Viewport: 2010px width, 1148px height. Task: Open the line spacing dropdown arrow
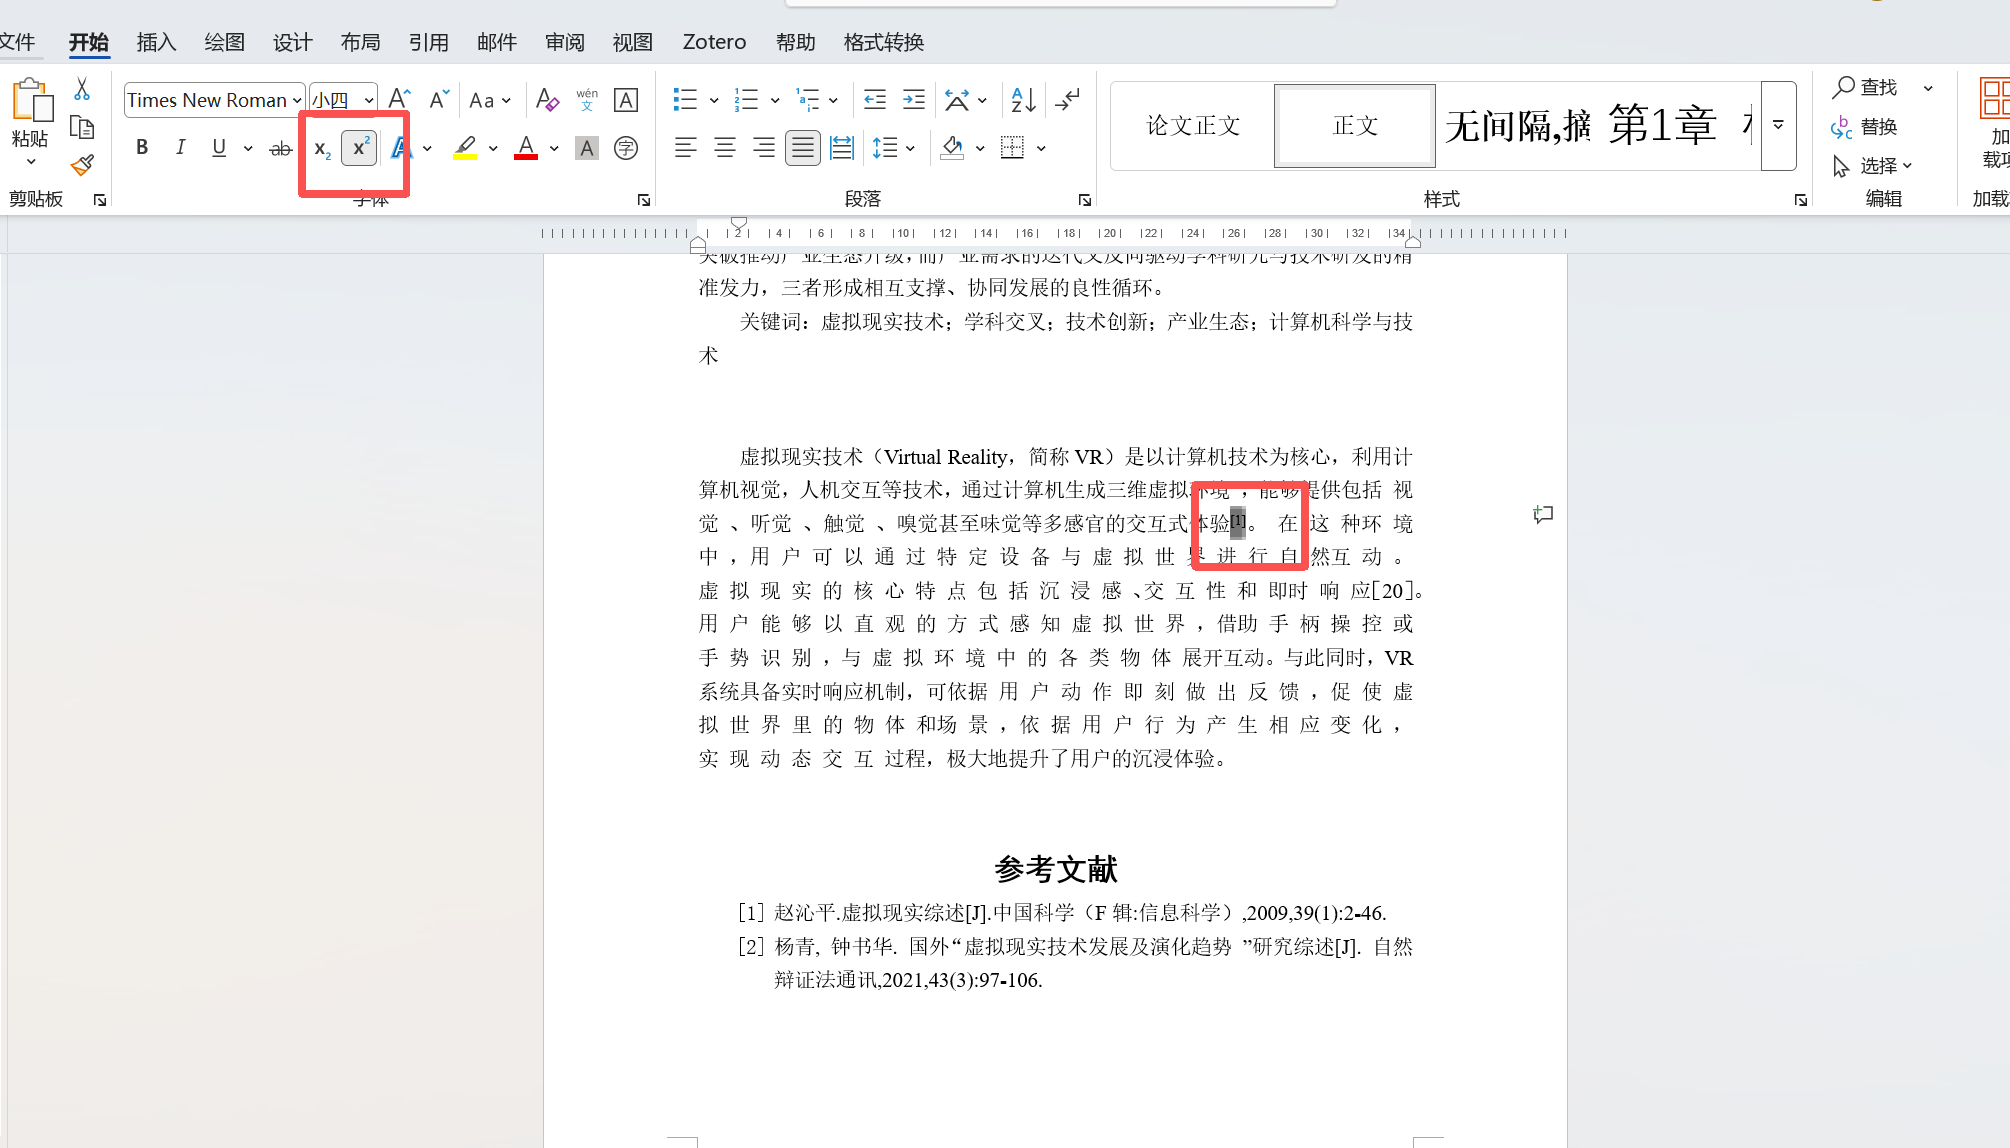click(910, 148)
